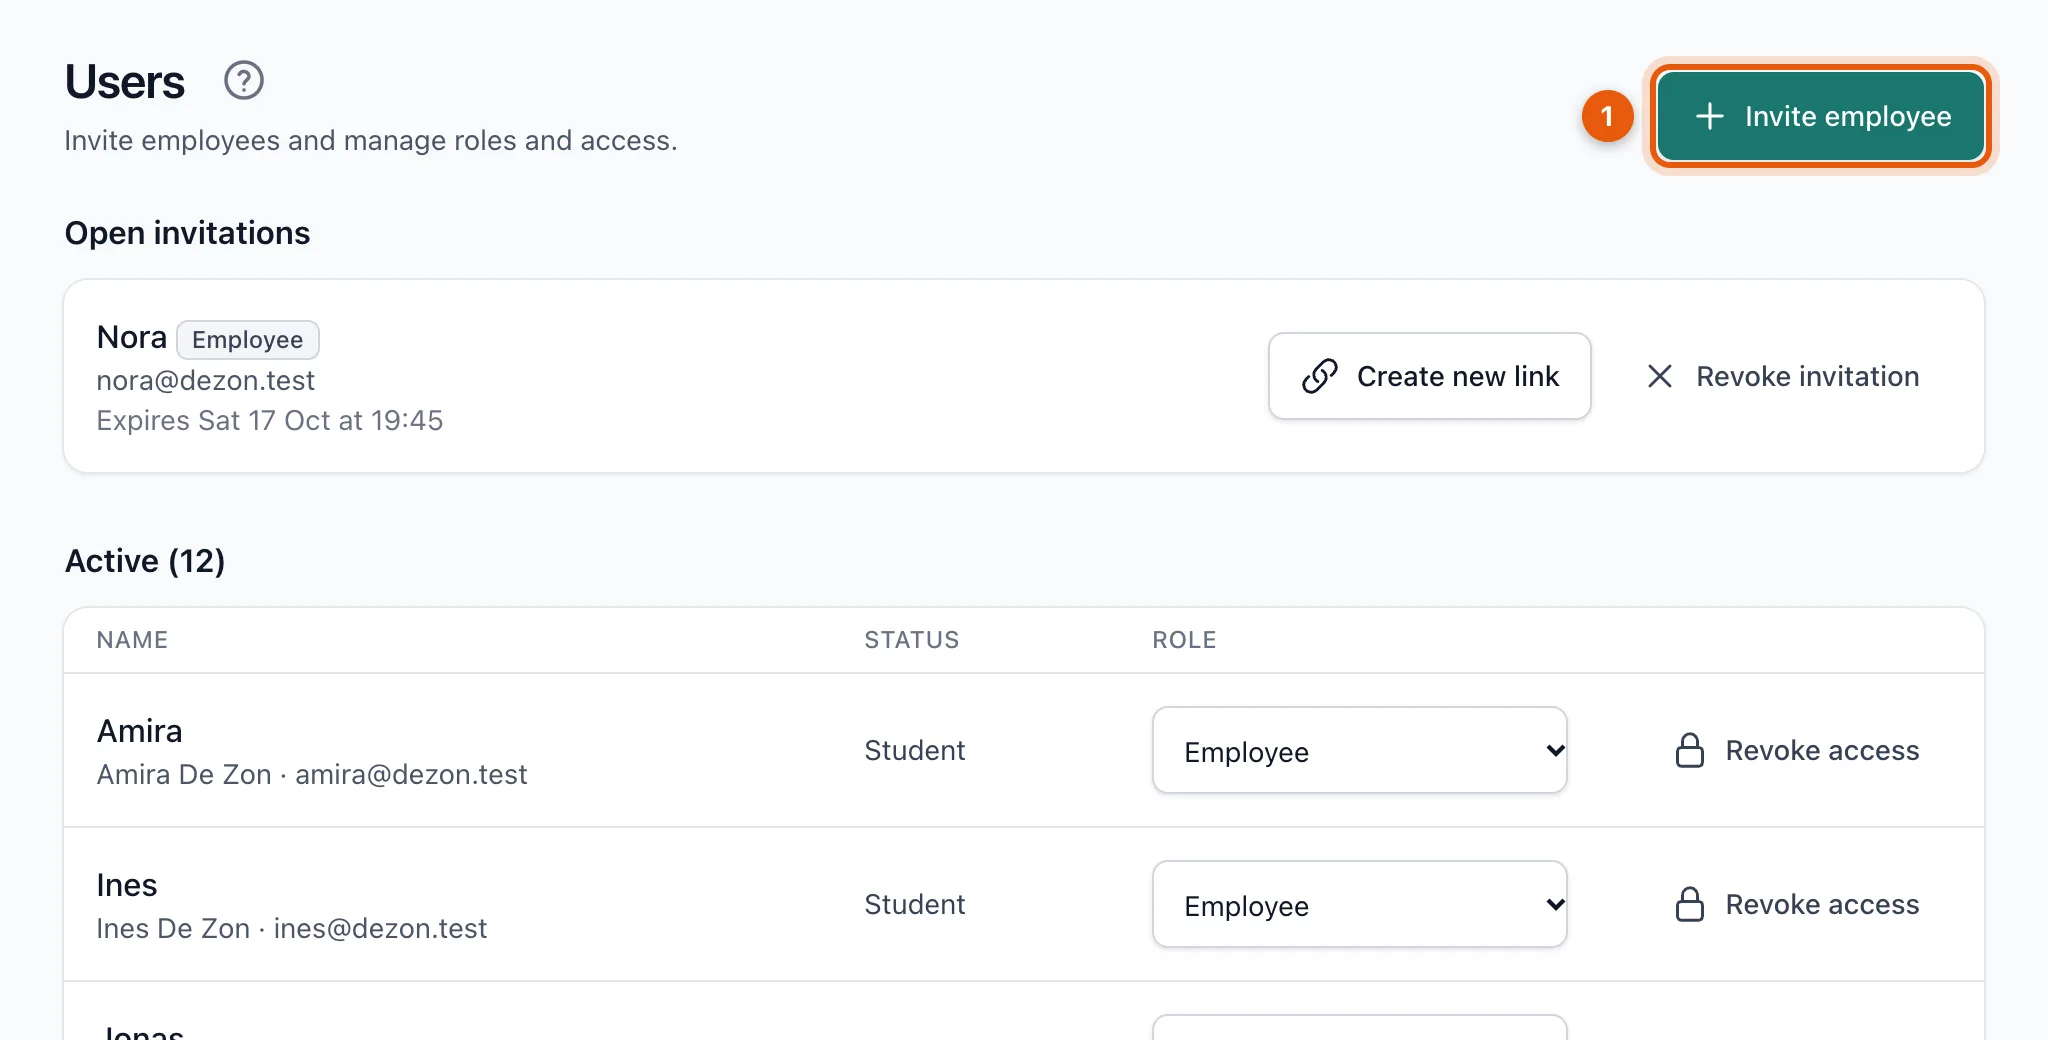2048x1040 pixels.
Task: Open Amira's role dropdown
Action: coord(1359,750)
